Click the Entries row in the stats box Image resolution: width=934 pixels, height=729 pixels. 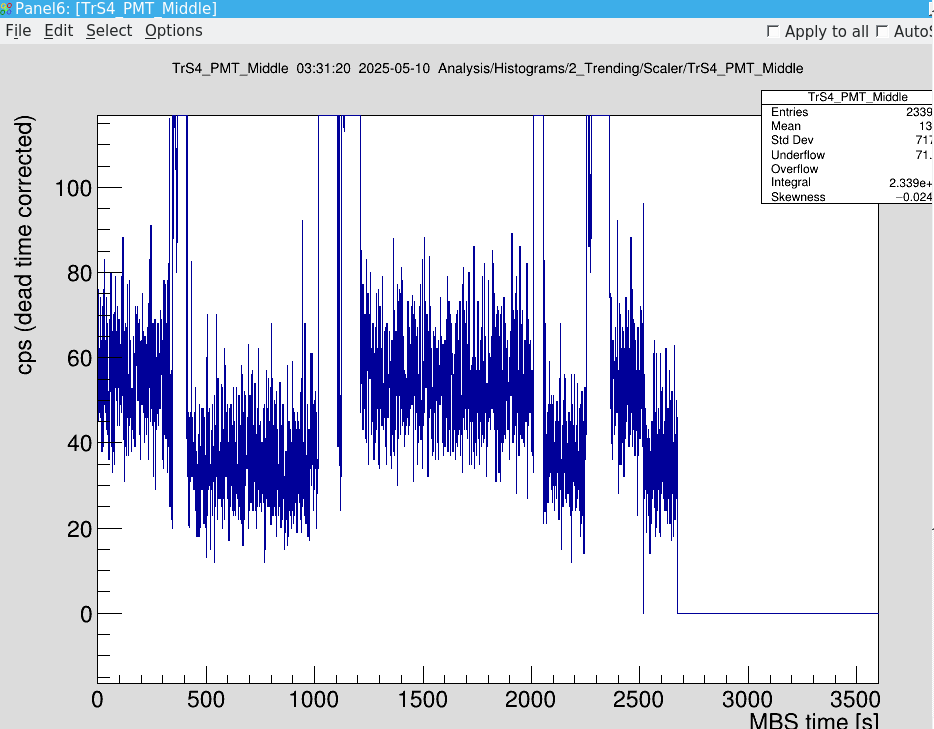point(848,112)
